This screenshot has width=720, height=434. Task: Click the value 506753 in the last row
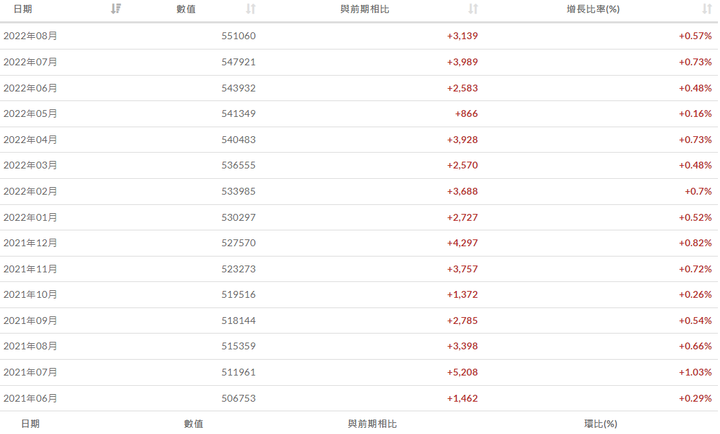click(238, 398)
